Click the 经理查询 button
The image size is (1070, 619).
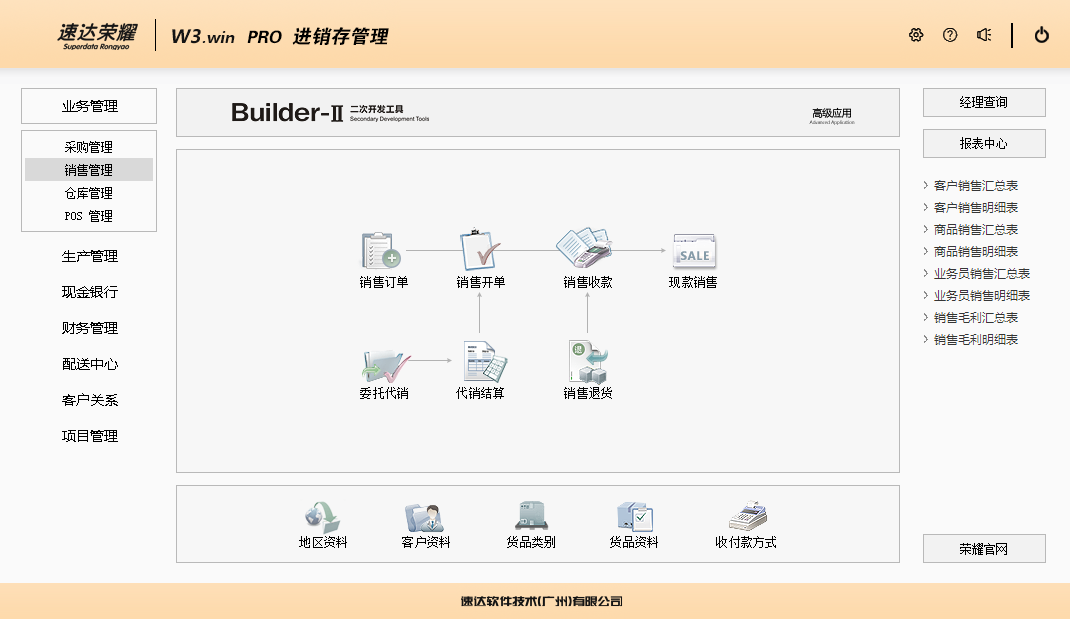click(984, 102)
